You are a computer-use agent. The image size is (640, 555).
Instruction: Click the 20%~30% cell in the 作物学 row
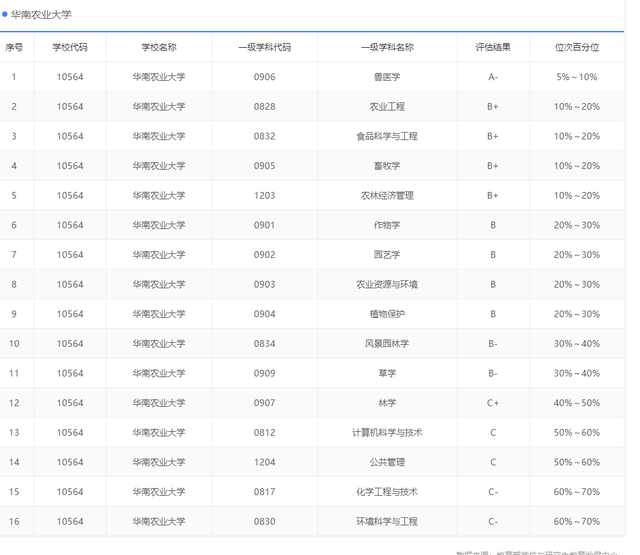coord(577,225)
